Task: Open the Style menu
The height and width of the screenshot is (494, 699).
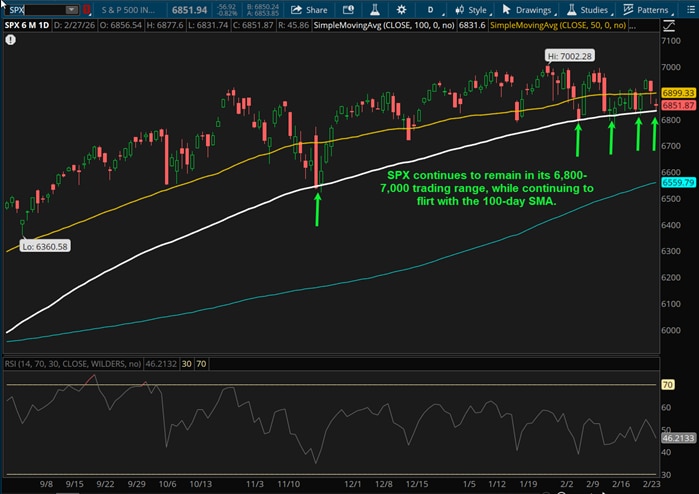Action: pos(473,10)
